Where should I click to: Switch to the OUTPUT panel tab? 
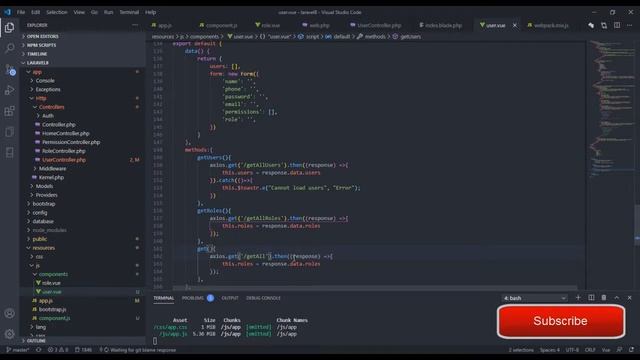pos(230,298)
